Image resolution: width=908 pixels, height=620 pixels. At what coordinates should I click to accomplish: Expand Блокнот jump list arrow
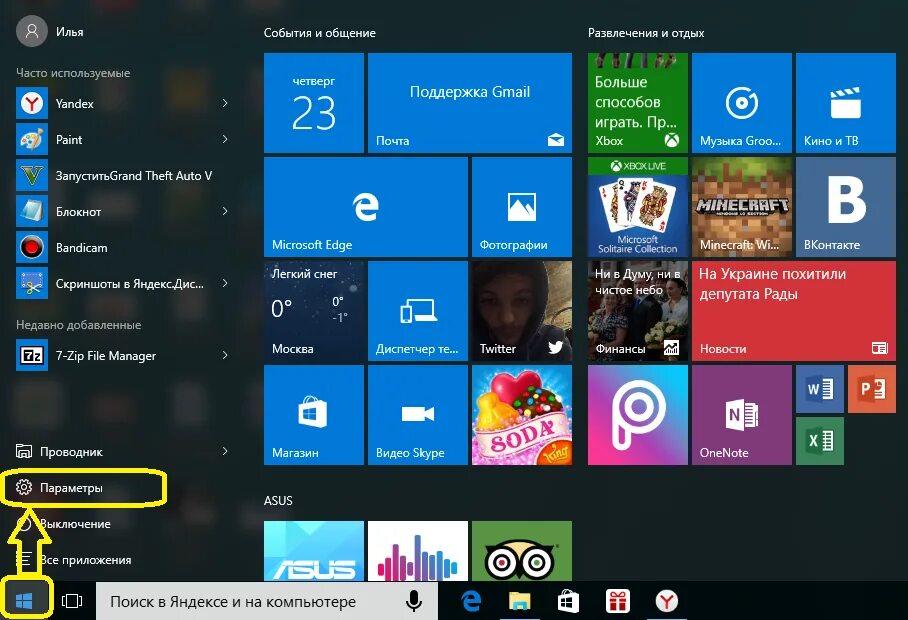point(225,211)
